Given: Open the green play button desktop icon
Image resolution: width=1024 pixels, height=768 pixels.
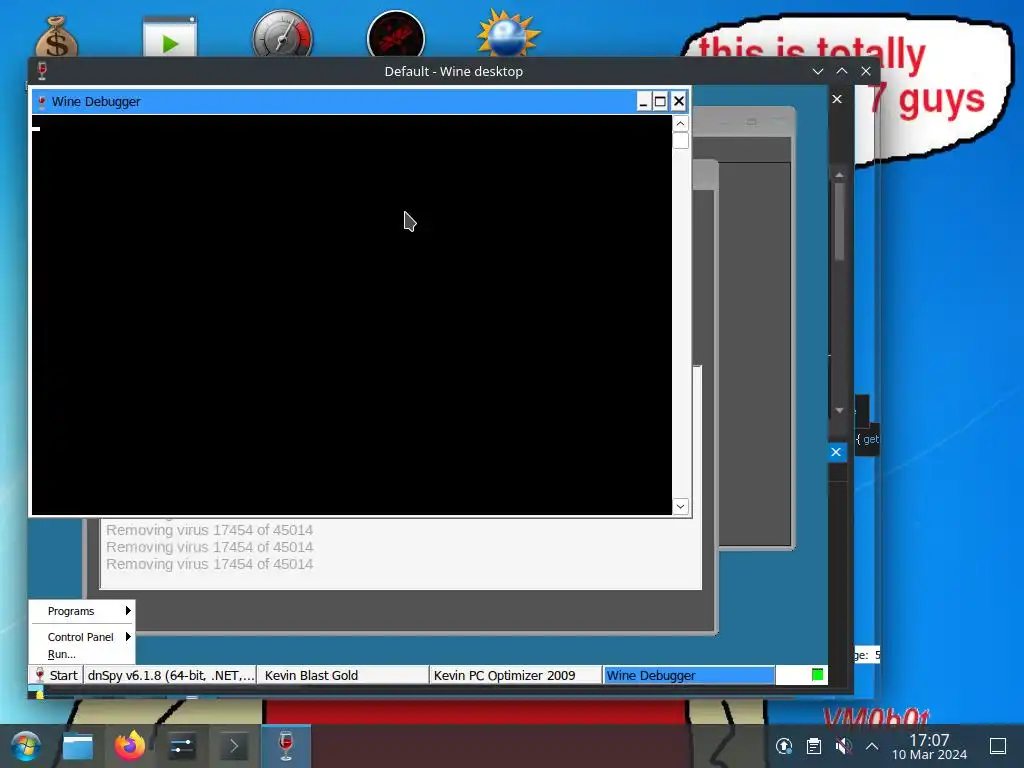Looking at the screenshot, I should click(170, 37).
